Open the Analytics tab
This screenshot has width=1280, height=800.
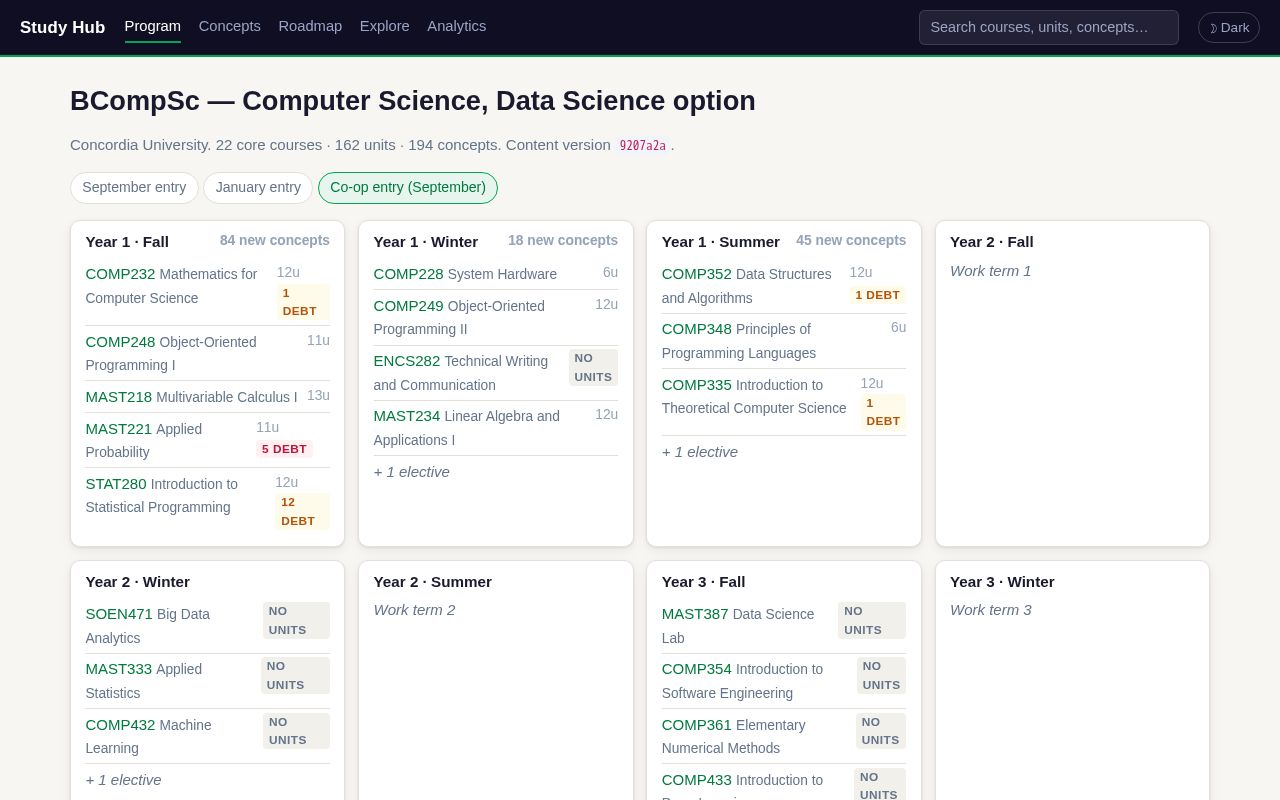[457, 26]
